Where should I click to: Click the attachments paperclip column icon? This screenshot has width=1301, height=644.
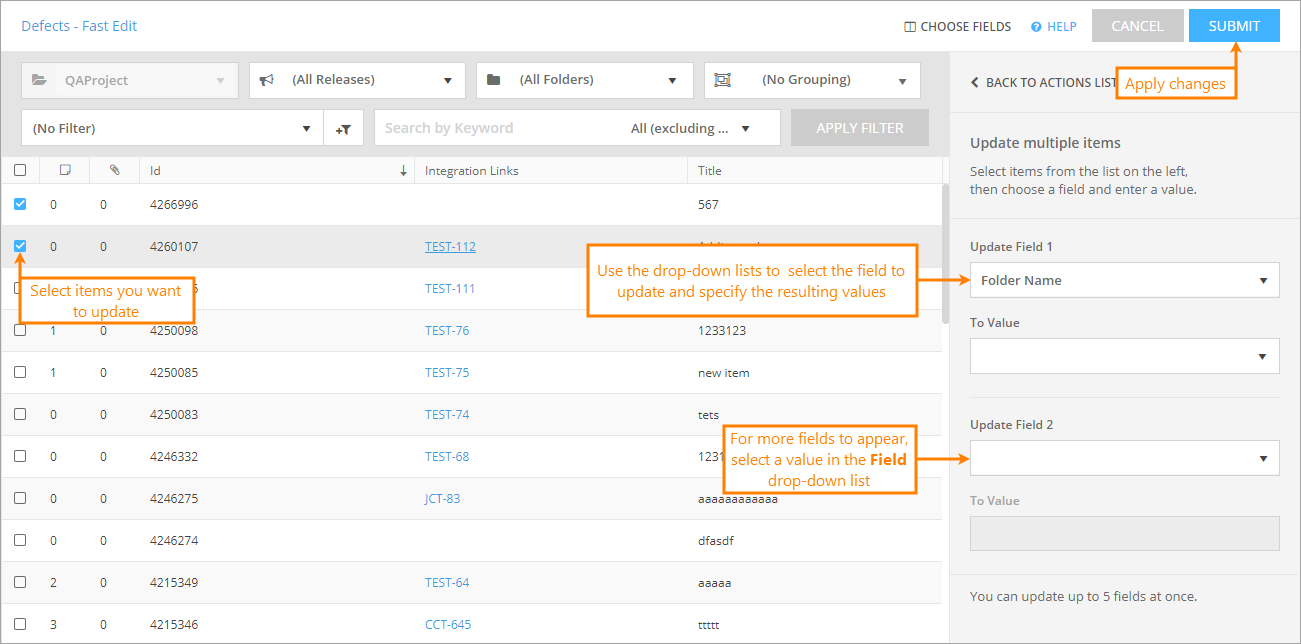coord(115,170)
